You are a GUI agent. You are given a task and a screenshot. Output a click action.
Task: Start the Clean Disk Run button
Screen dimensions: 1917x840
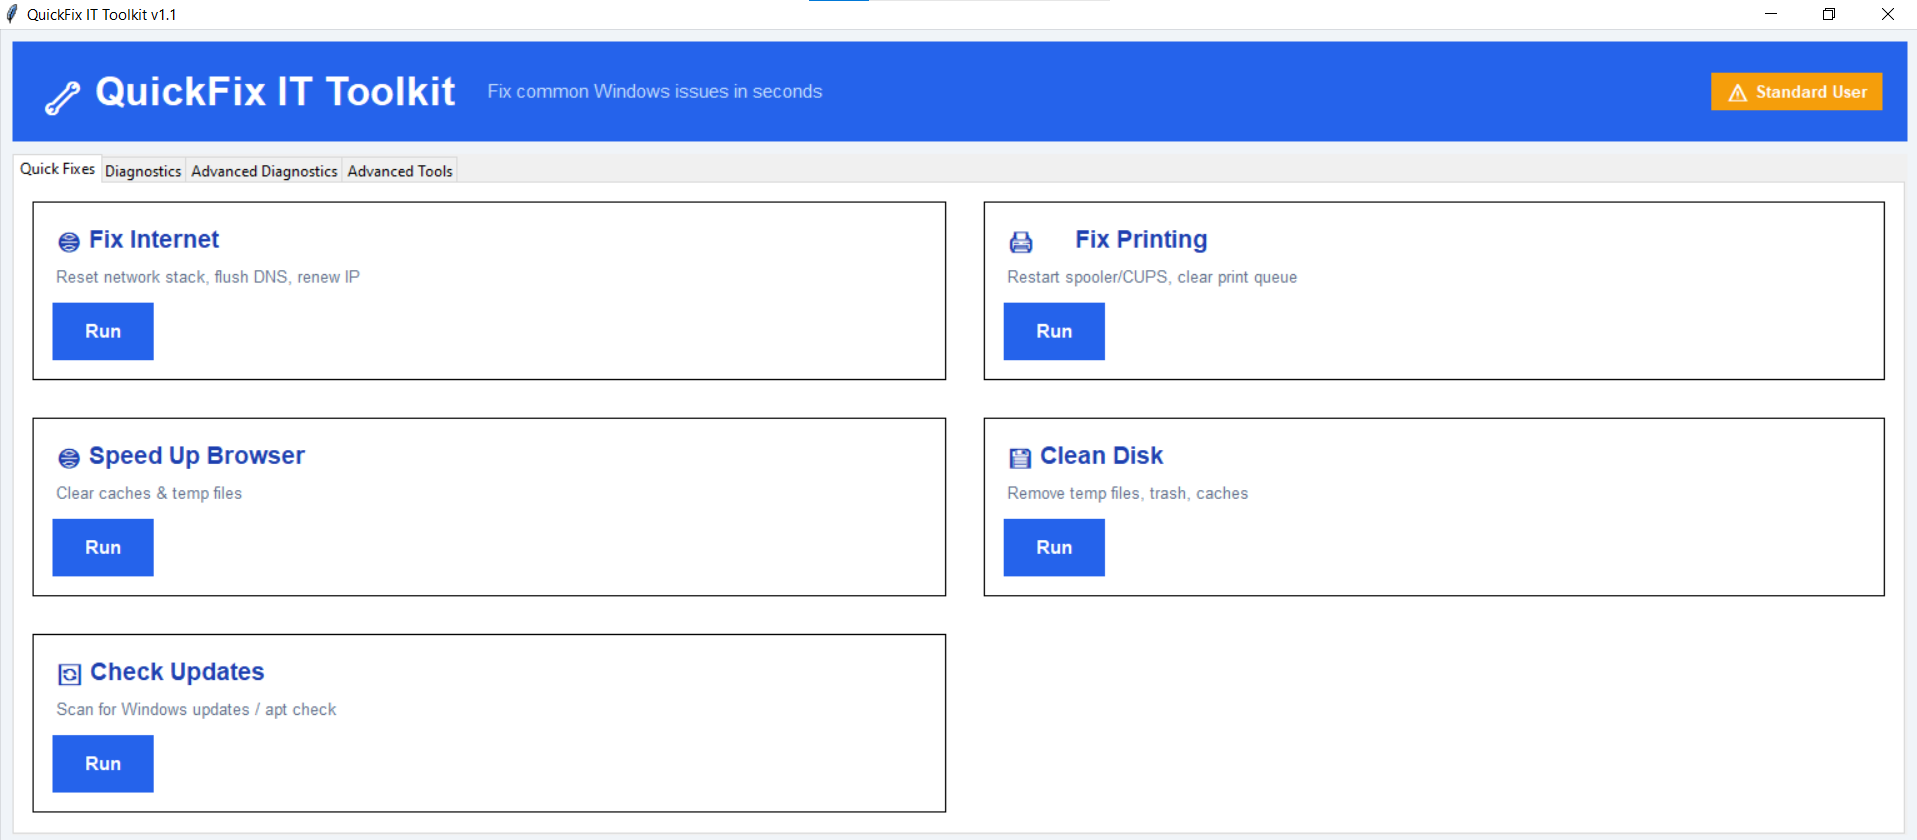click(1054, 547)
